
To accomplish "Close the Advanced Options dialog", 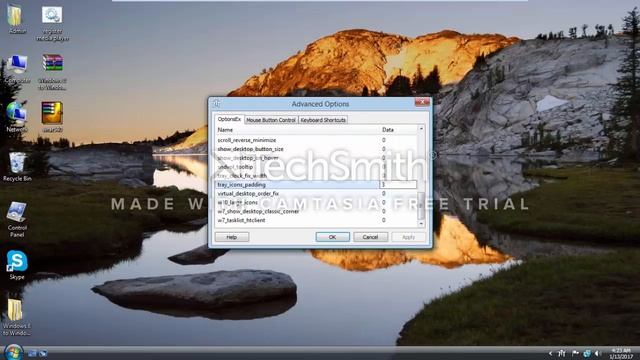I will tap(422, 102).
